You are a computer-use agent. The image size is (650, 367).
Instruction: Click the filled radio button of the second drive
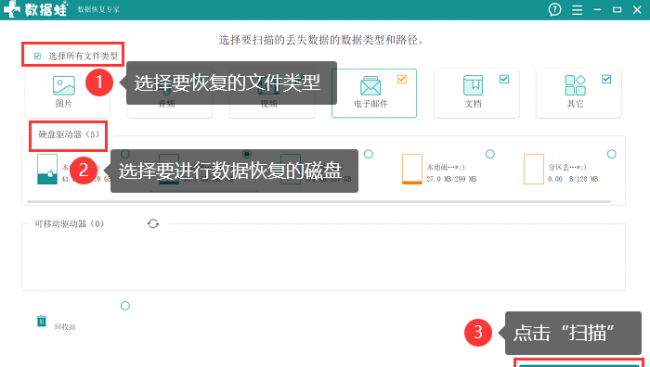247,154
